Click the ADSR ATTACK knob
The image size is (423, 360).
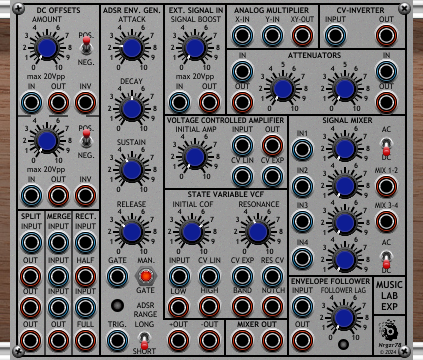(x=132, y=48)
